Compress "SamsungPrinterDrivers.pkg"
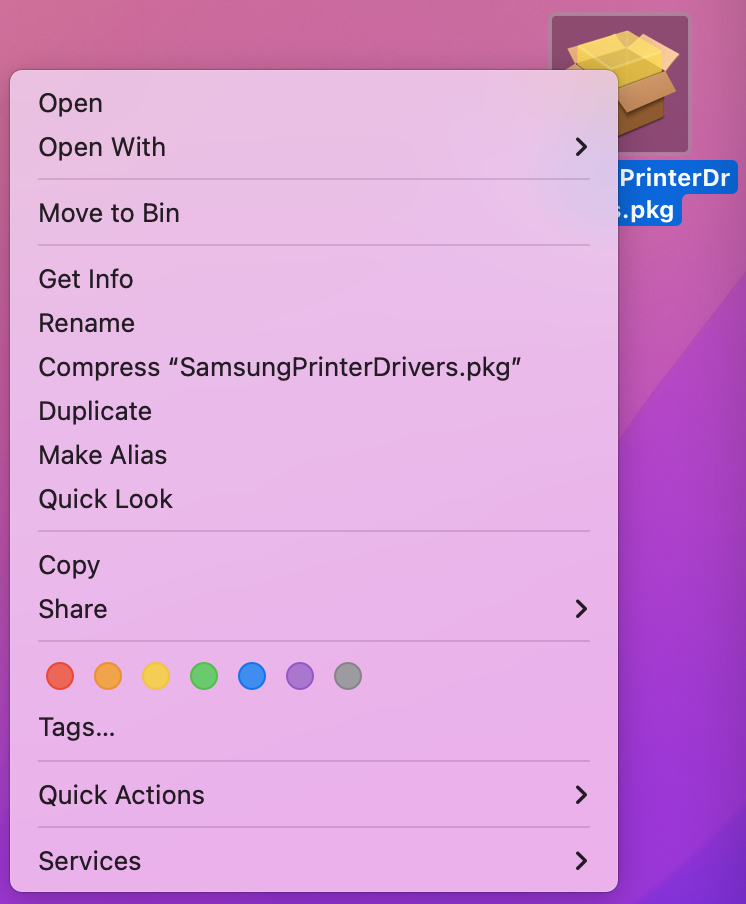Viewport: 746px width, 904px height. (314, 367)
